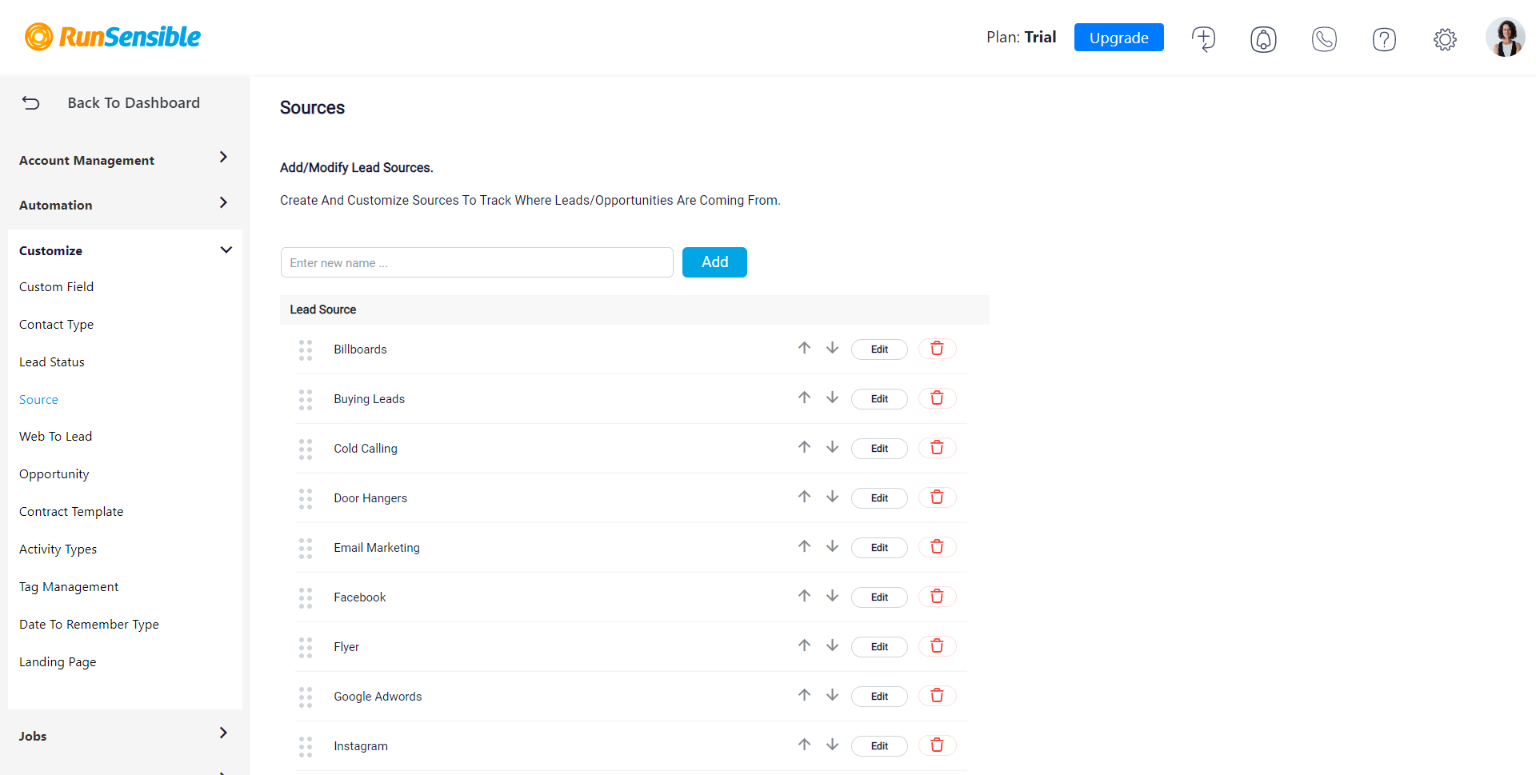Image resolution: width=1536 pixels, height=775 pixels.
Task: Open Contact Type settings
Action: [56, 325]
